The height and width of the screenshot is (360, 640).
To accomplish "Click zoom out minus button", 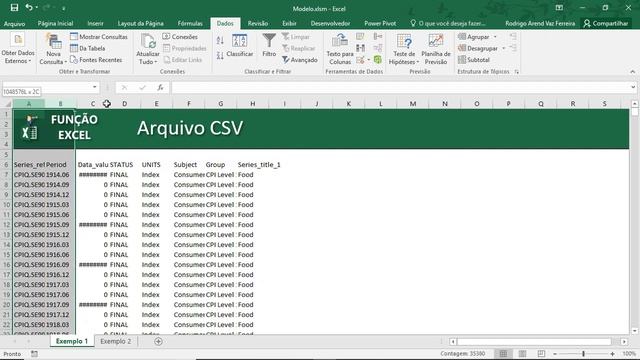I will 555,354.
